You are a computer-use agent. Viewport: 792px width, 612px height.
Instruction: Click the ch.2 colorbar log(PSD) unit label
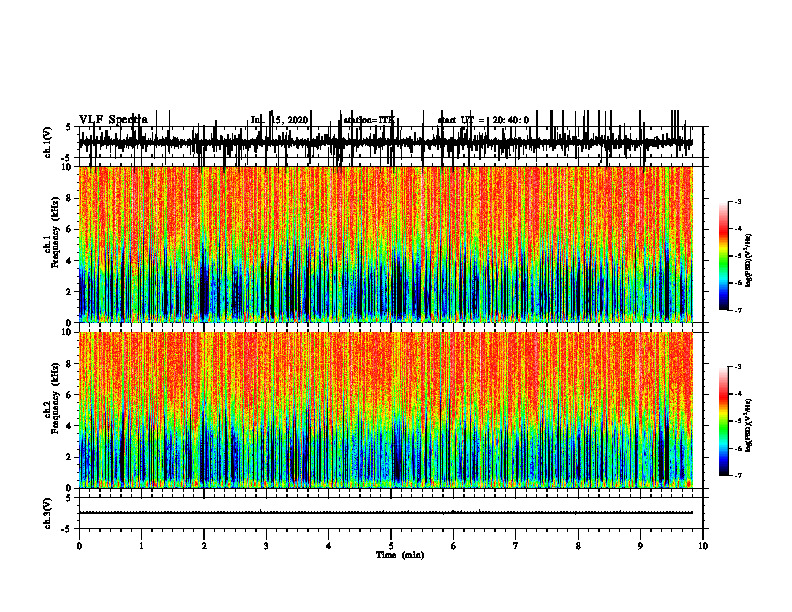pos(749,425)
